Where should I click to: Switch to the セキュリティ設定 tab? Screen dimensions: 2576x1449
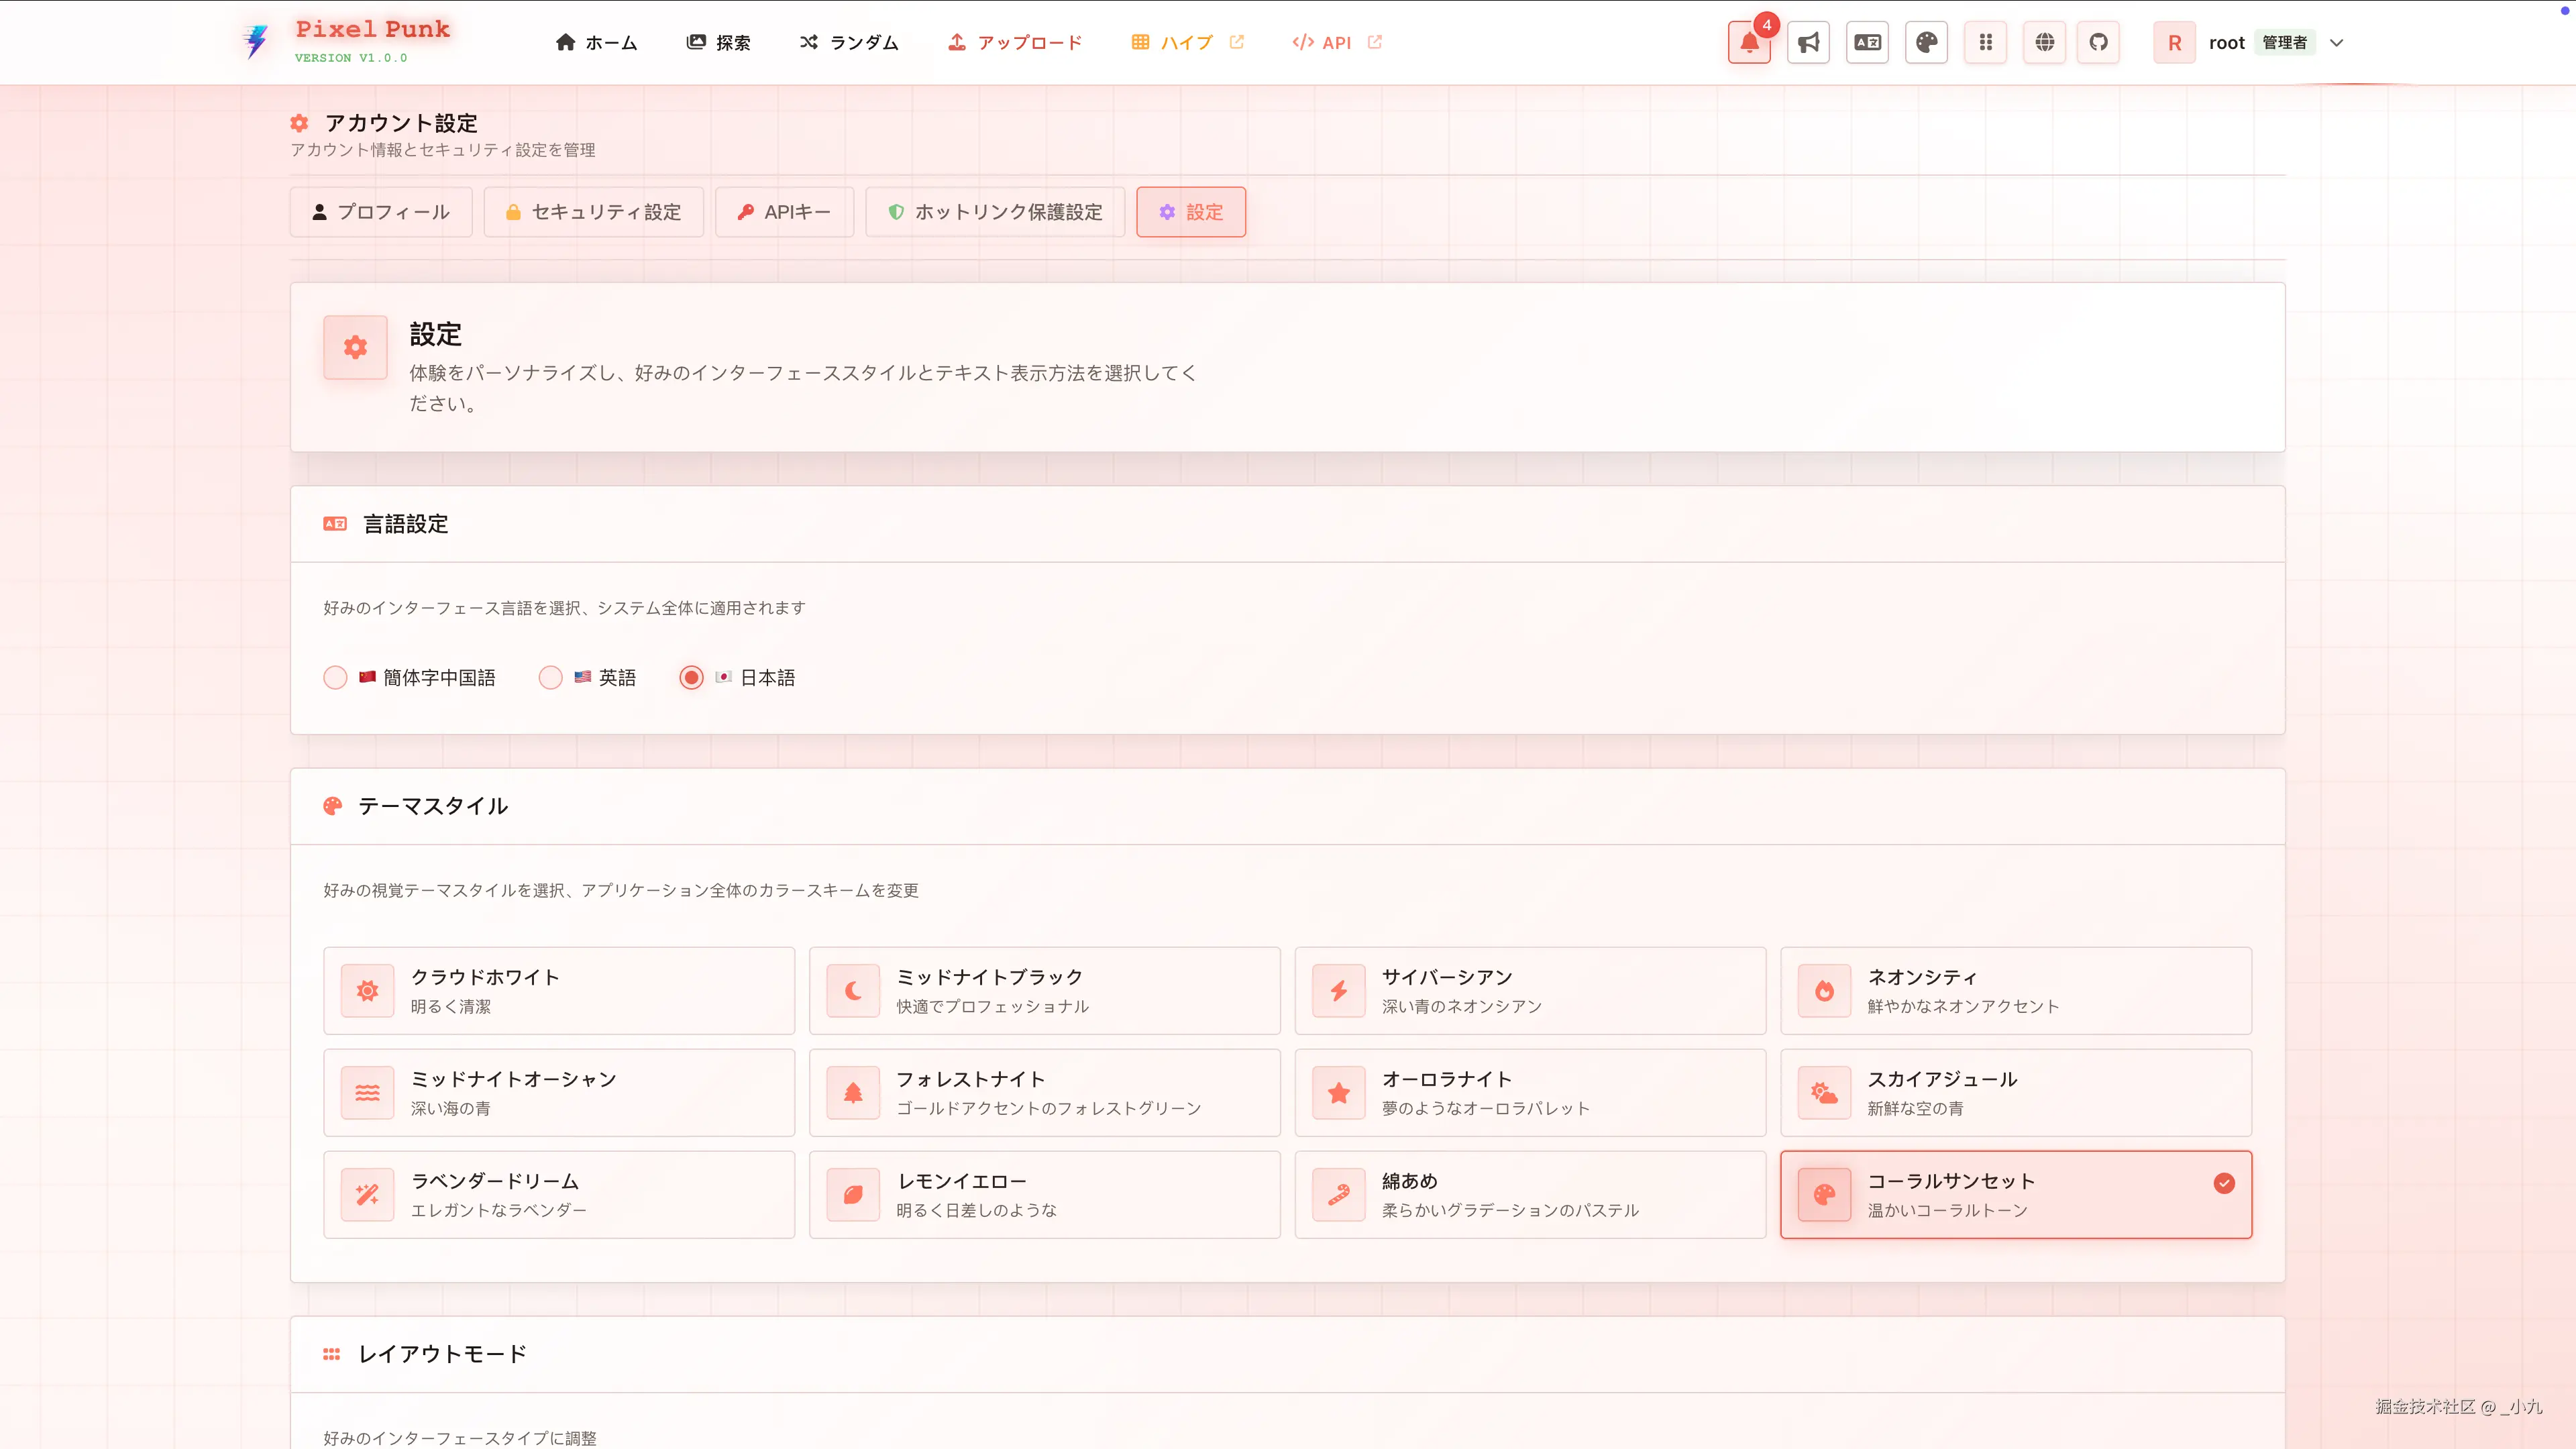[x=594, y=212]
